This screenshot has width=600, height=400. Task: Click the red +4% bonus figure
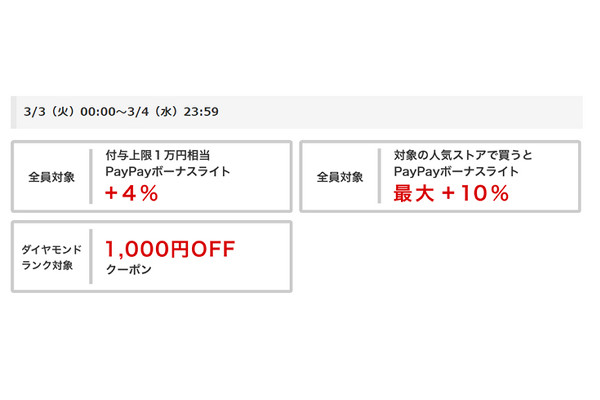(132, 194)
